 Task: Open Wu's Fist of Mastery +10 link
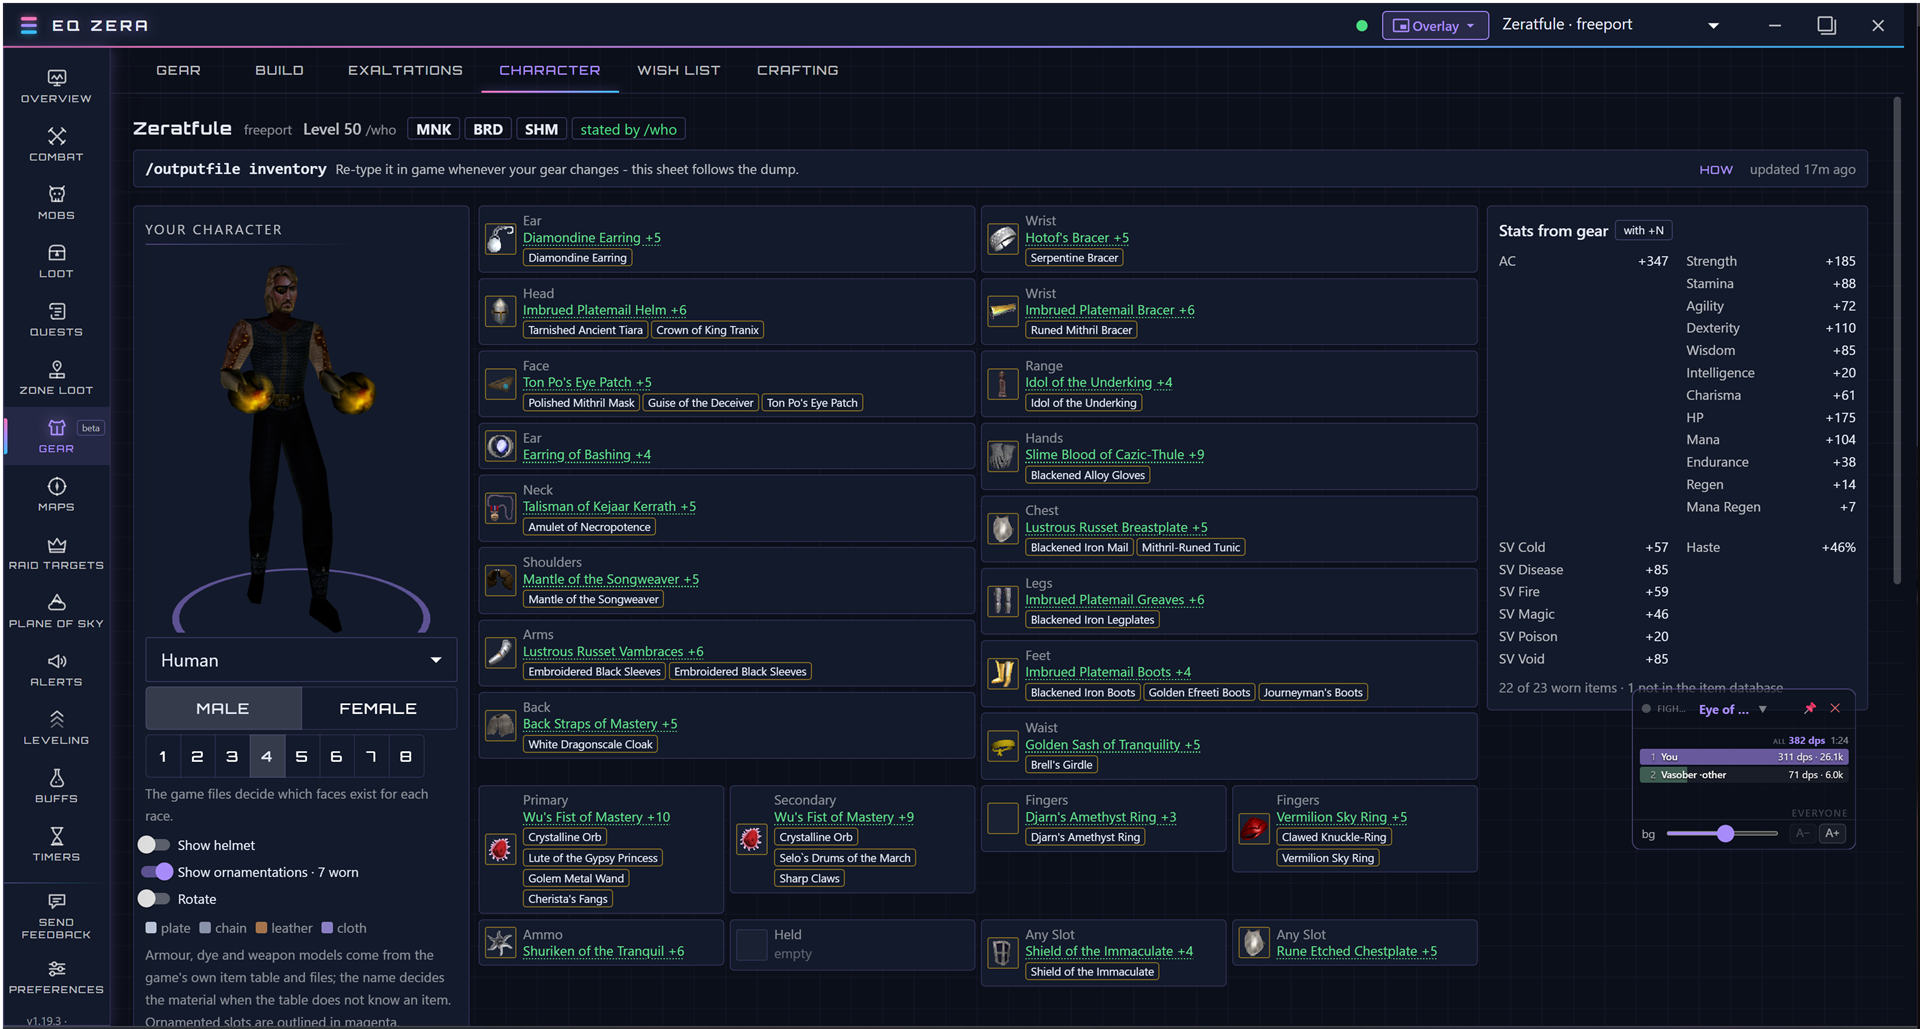coord(596,817)
